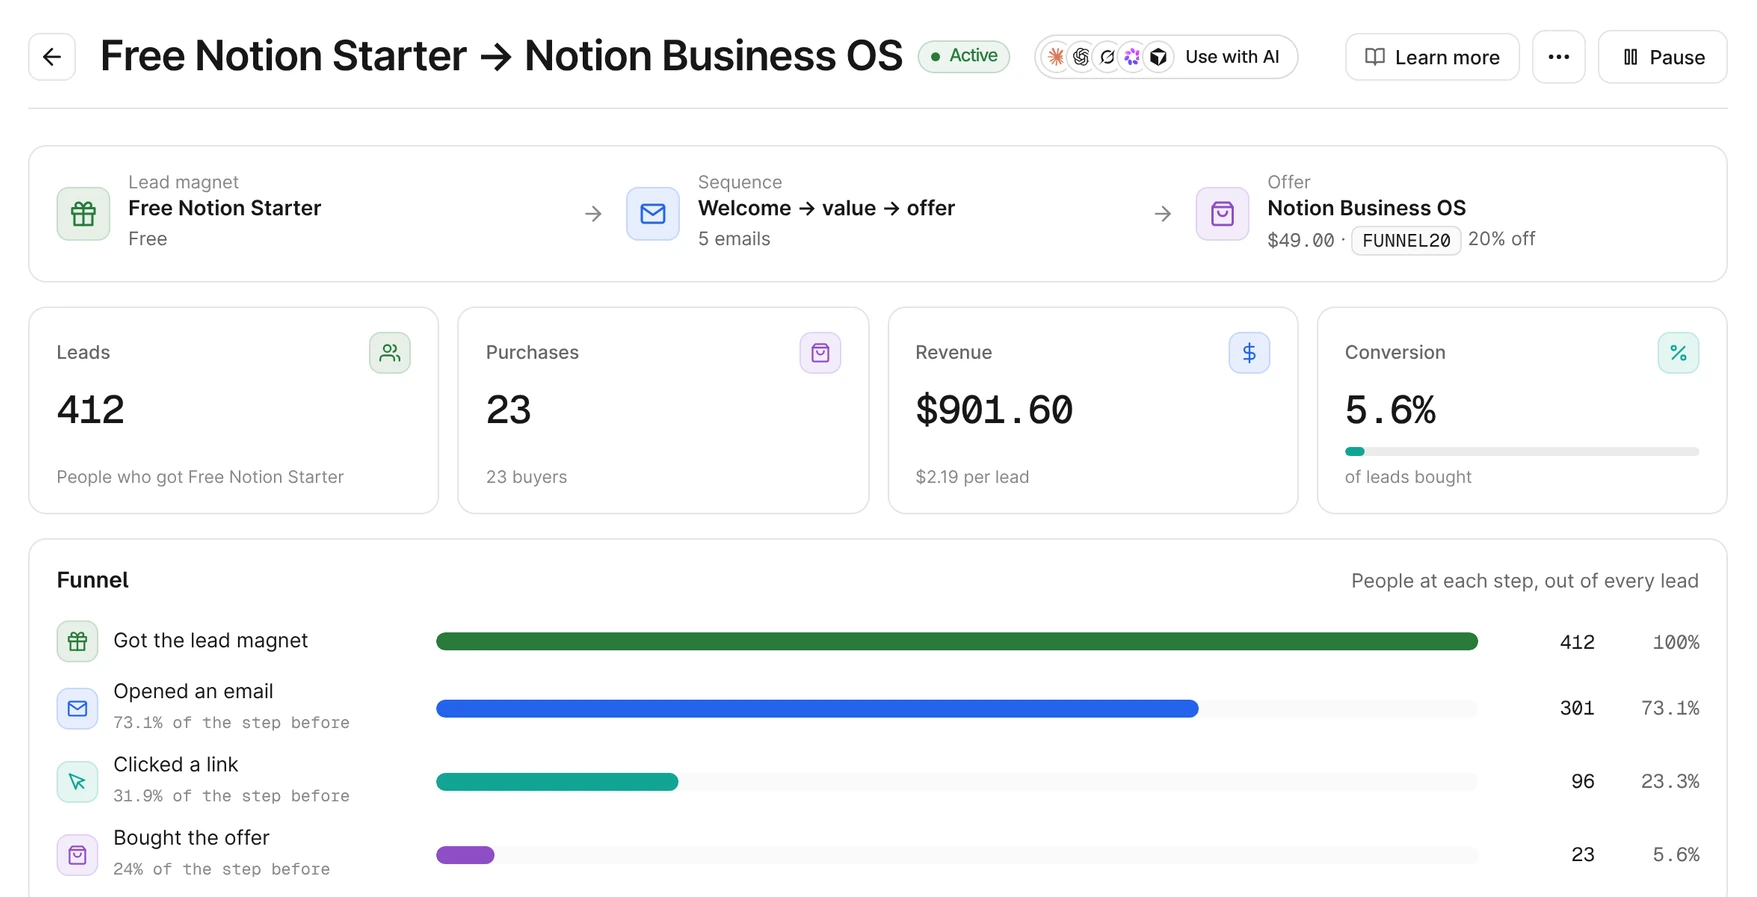Viewport: 1757px width, 897px height.
Task: Click the cursor icon beside Clicked a link
Action: 77,781
